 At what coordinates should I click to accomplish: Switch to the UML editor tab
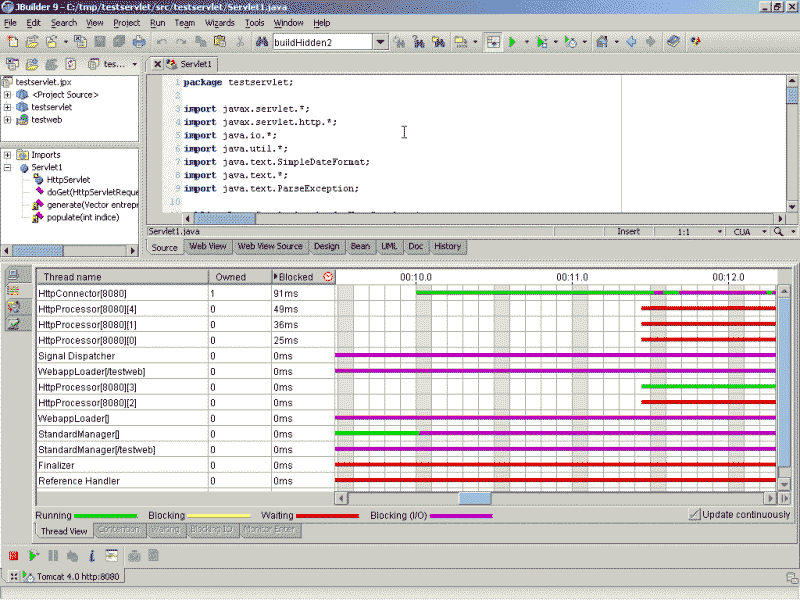(389, 246)
